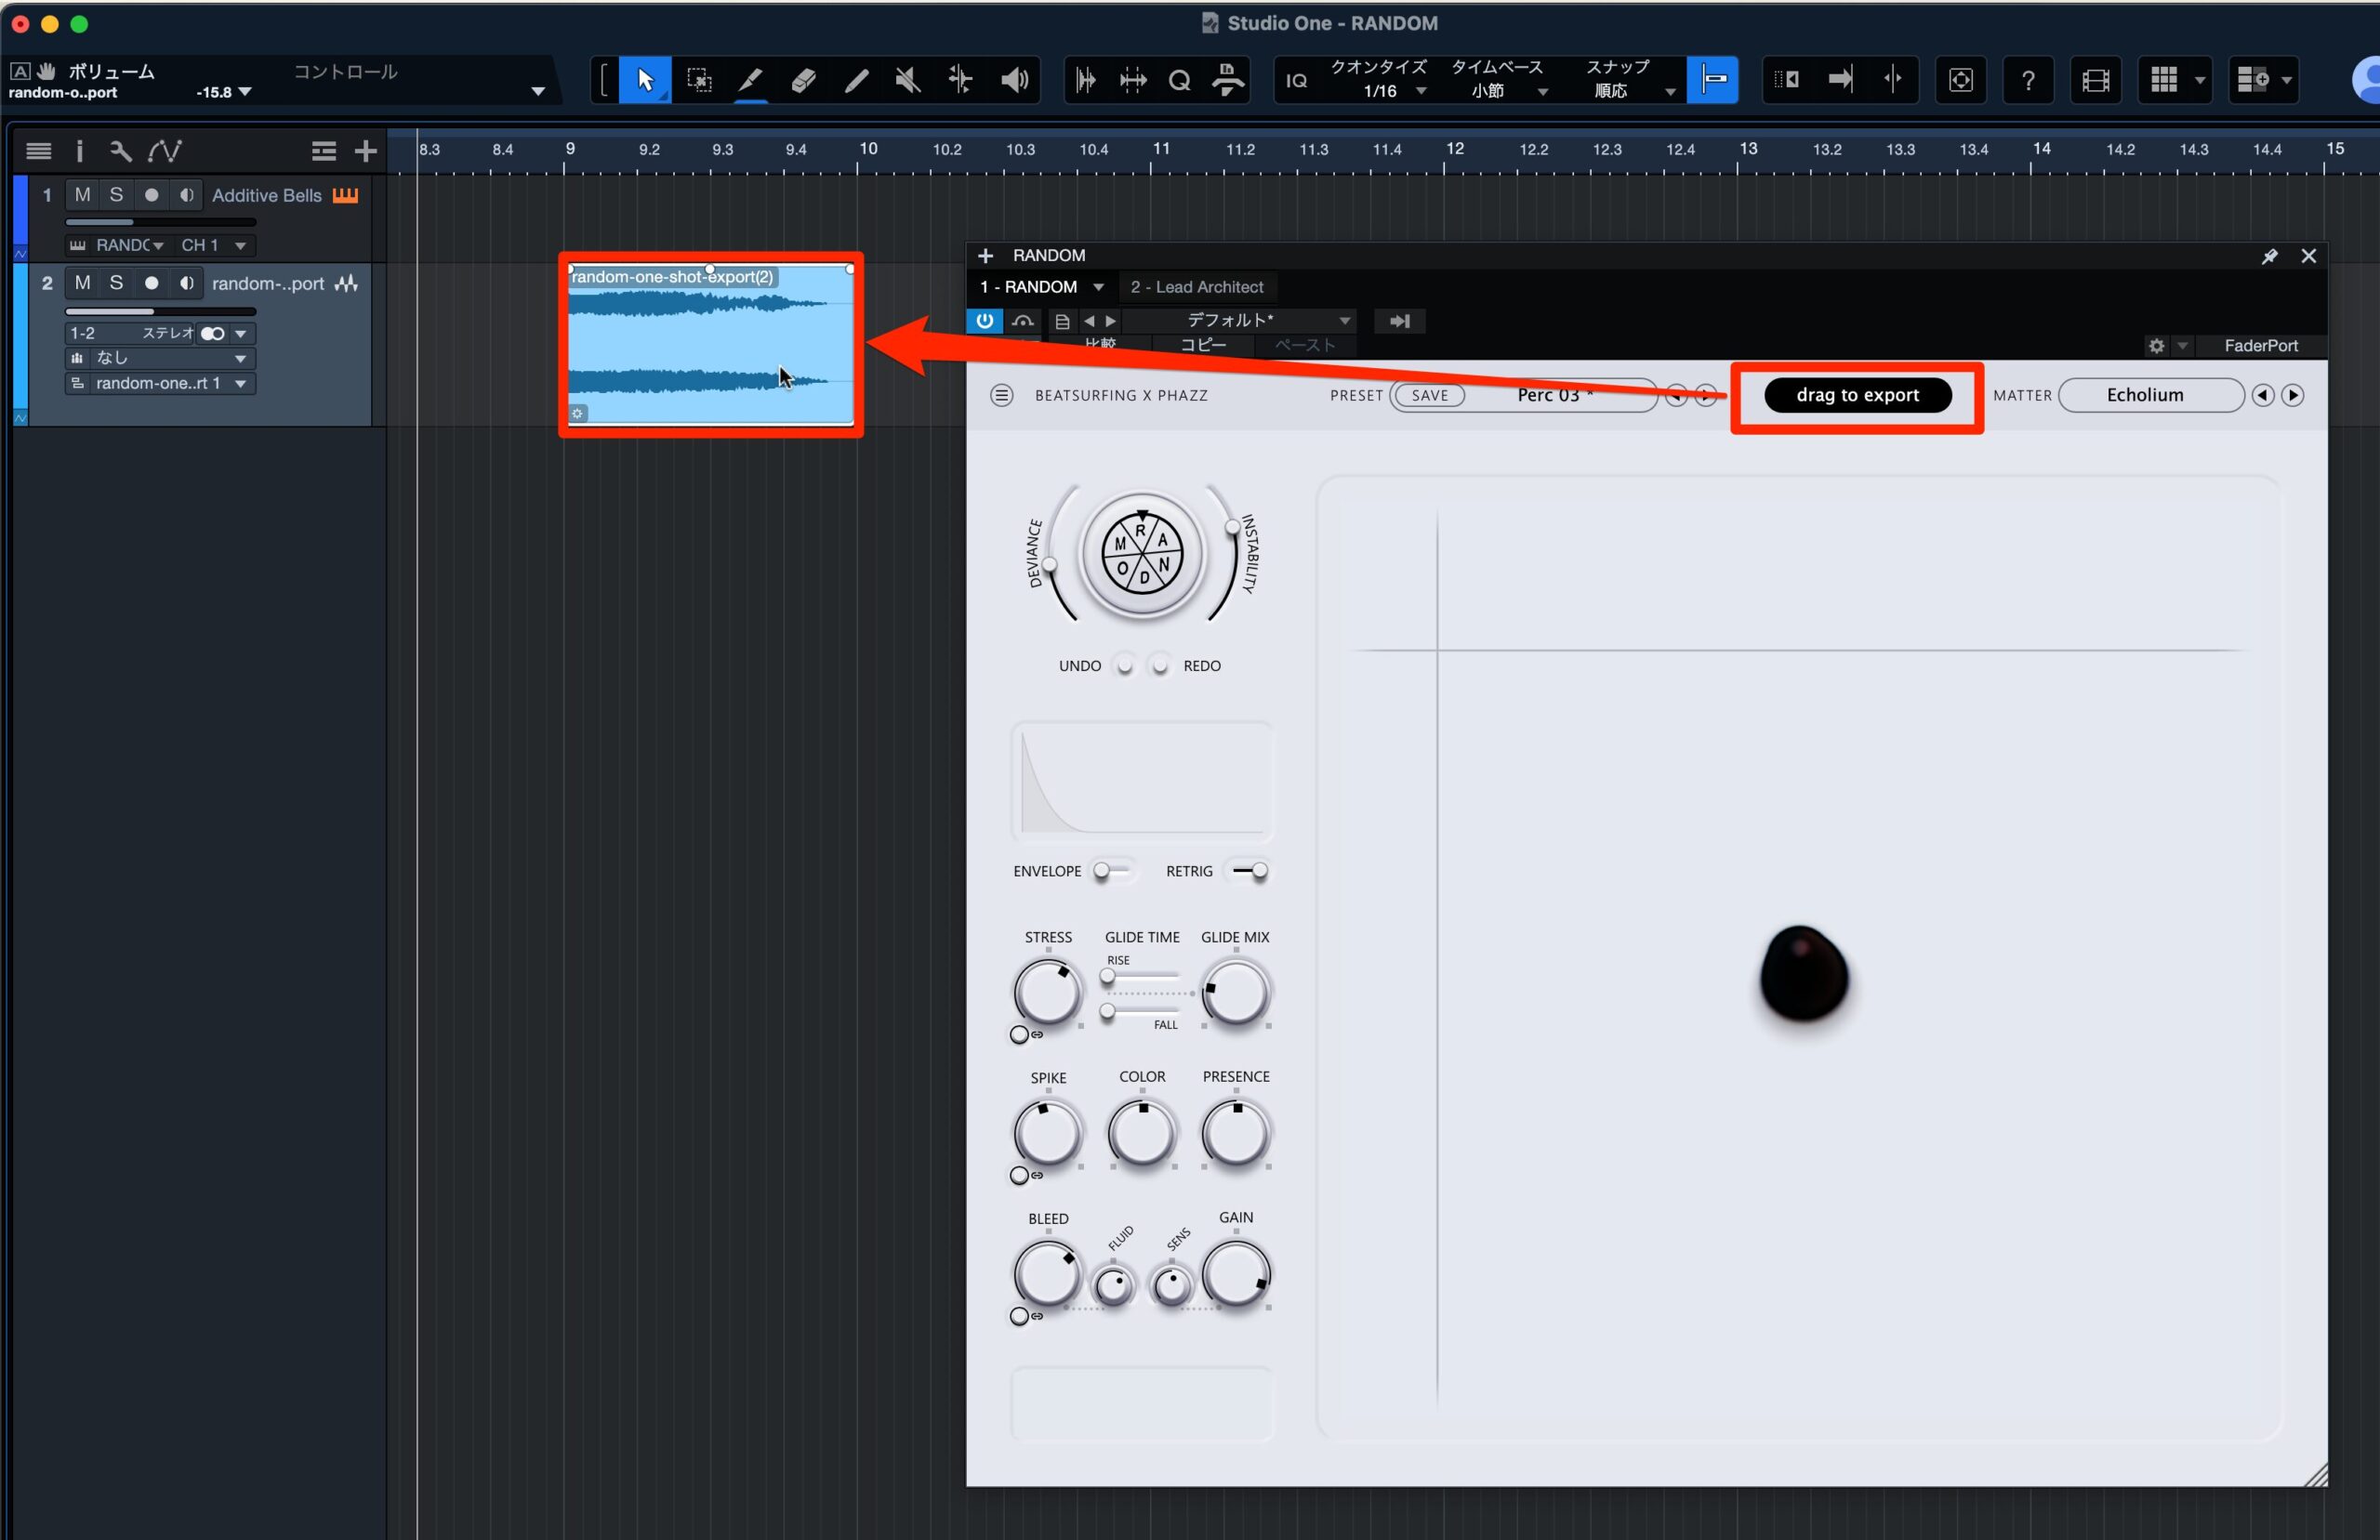The height and width of the screenshot is (1540, 2380).
Task: Switch to the 2 - Lead Architect tab
Action: point(1197,287)
